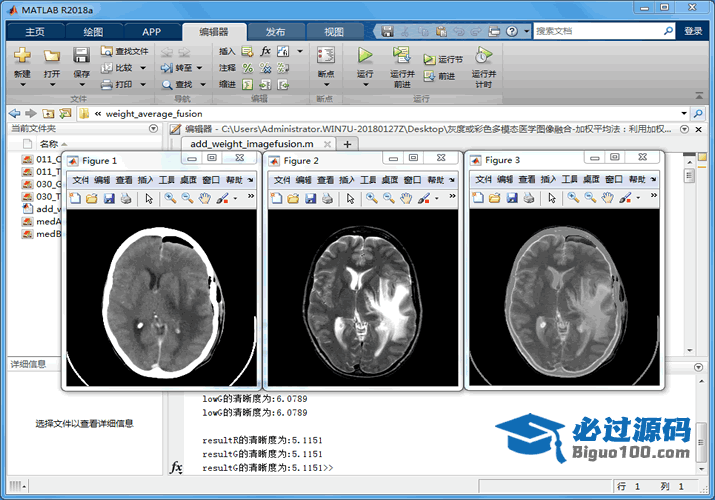This screenshot has height=500, width=715.
Task: Click the comment percent icon
Action: [x=248, y=68]
